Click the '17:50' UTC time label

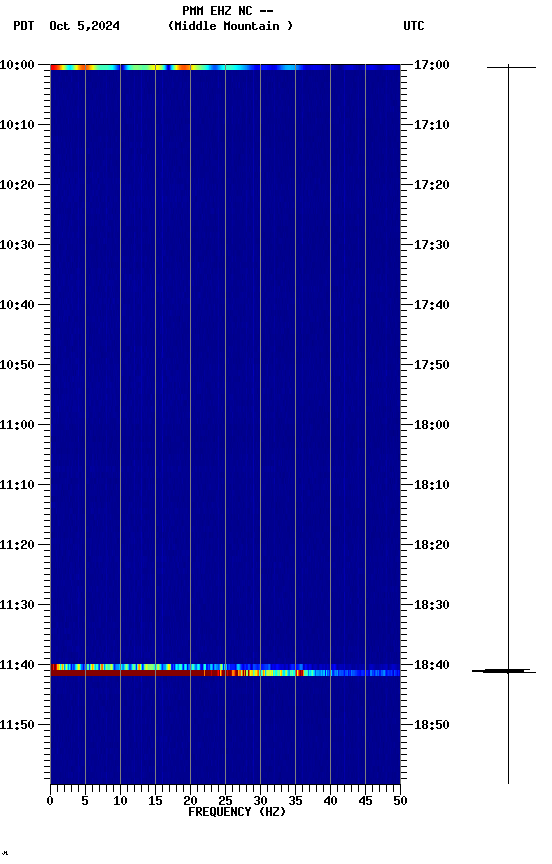click(432, 365)
